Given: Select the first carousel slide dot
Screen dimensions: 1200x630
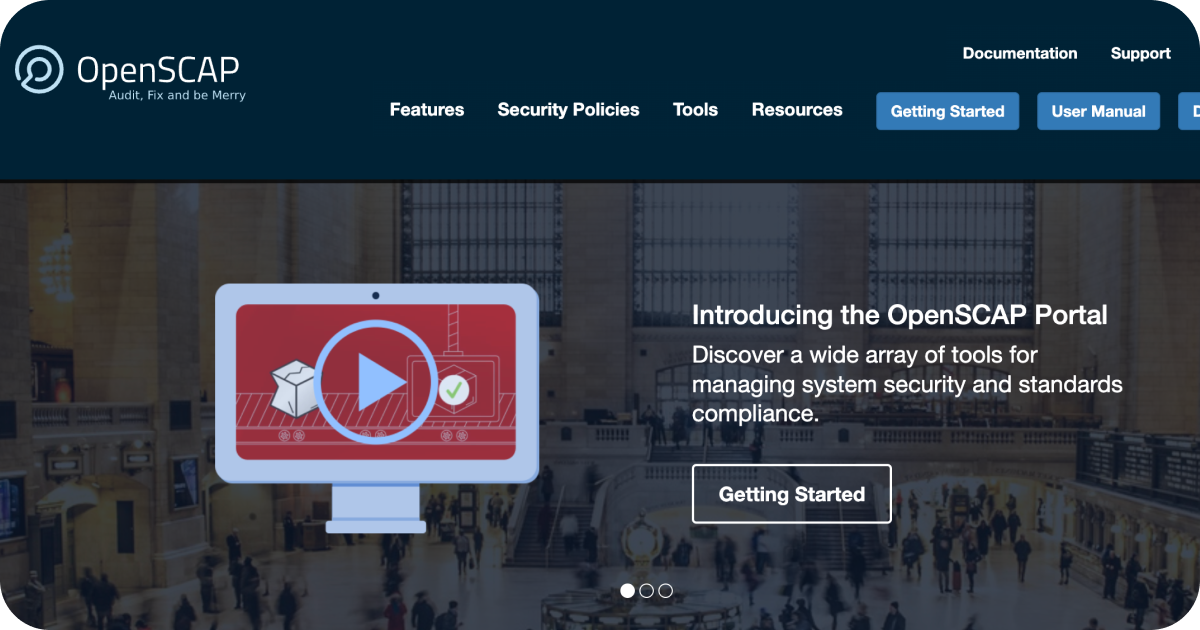Looking at the screenshot, I should click(628, 591).
